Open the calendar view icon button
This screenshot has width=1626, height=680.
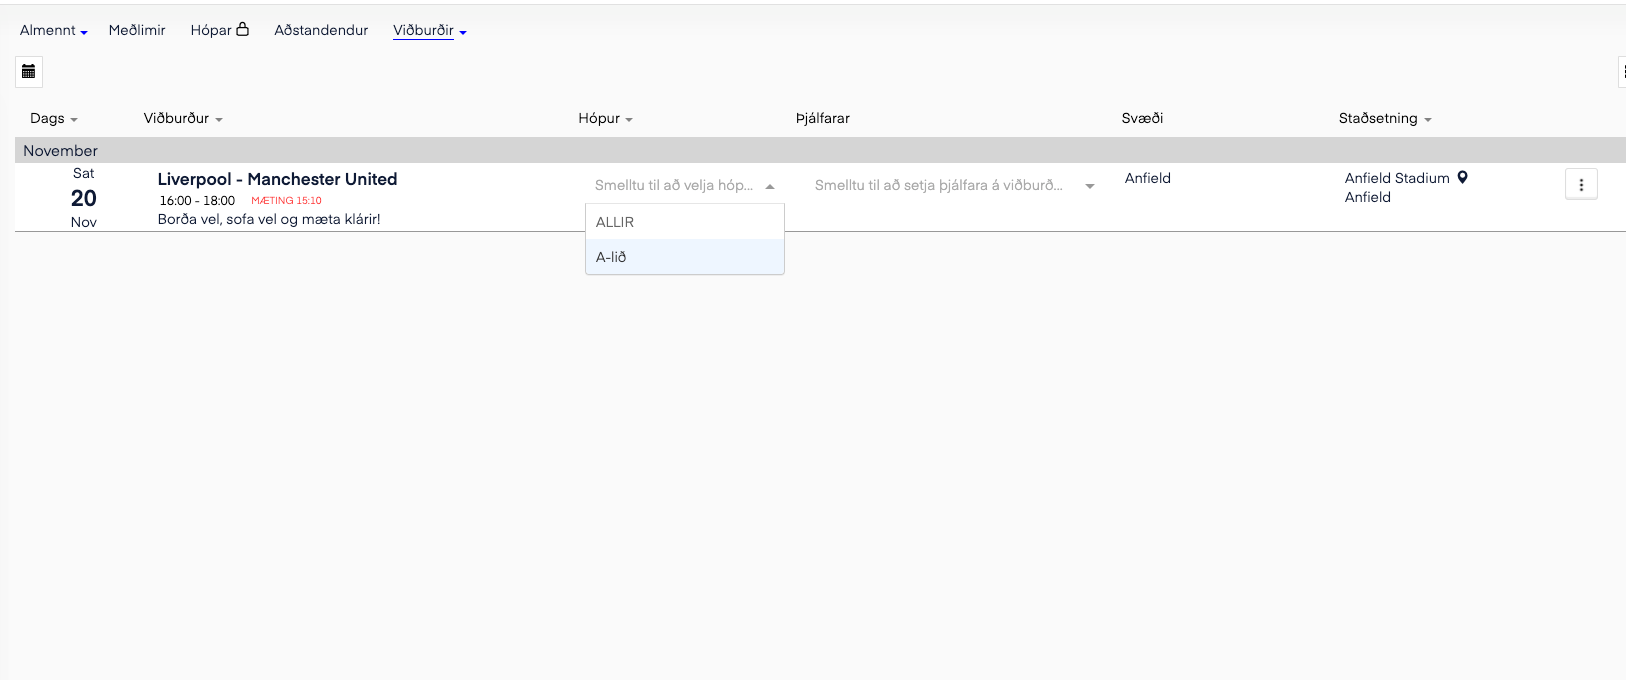[x=29, y=71]
